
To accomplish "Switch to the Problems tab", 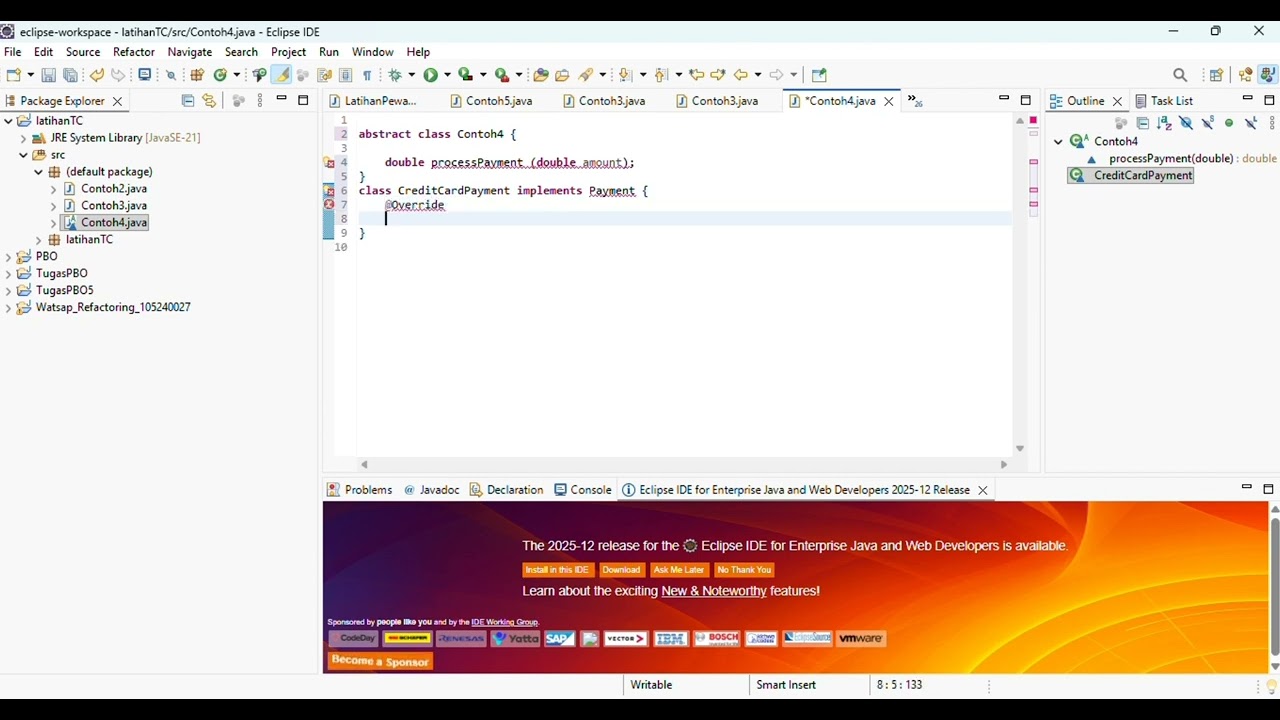I will (x=359, y=490).
